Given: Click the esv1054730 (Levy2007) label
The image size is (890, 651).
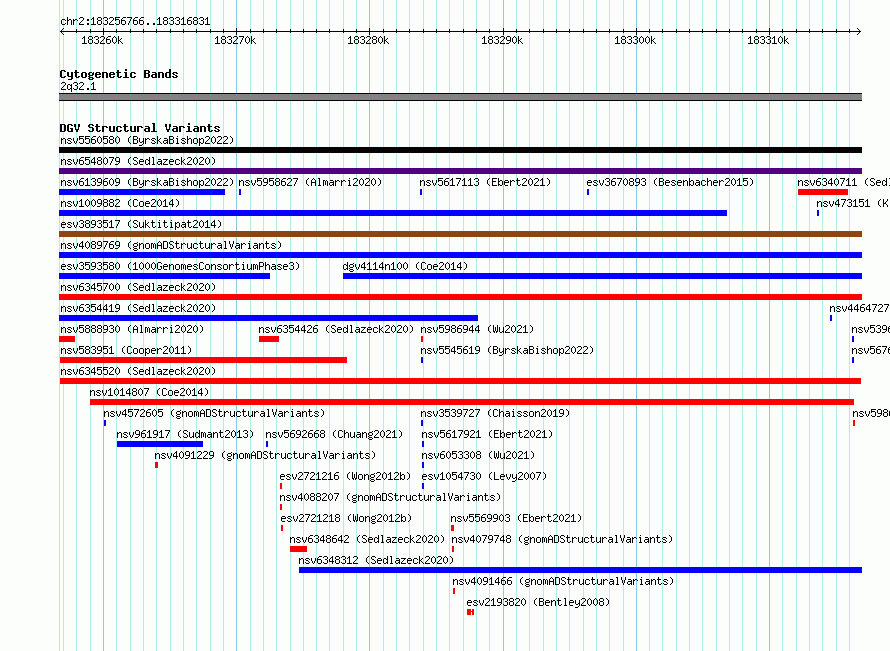Looking at the screenshot, I should (x=484, y=476).
